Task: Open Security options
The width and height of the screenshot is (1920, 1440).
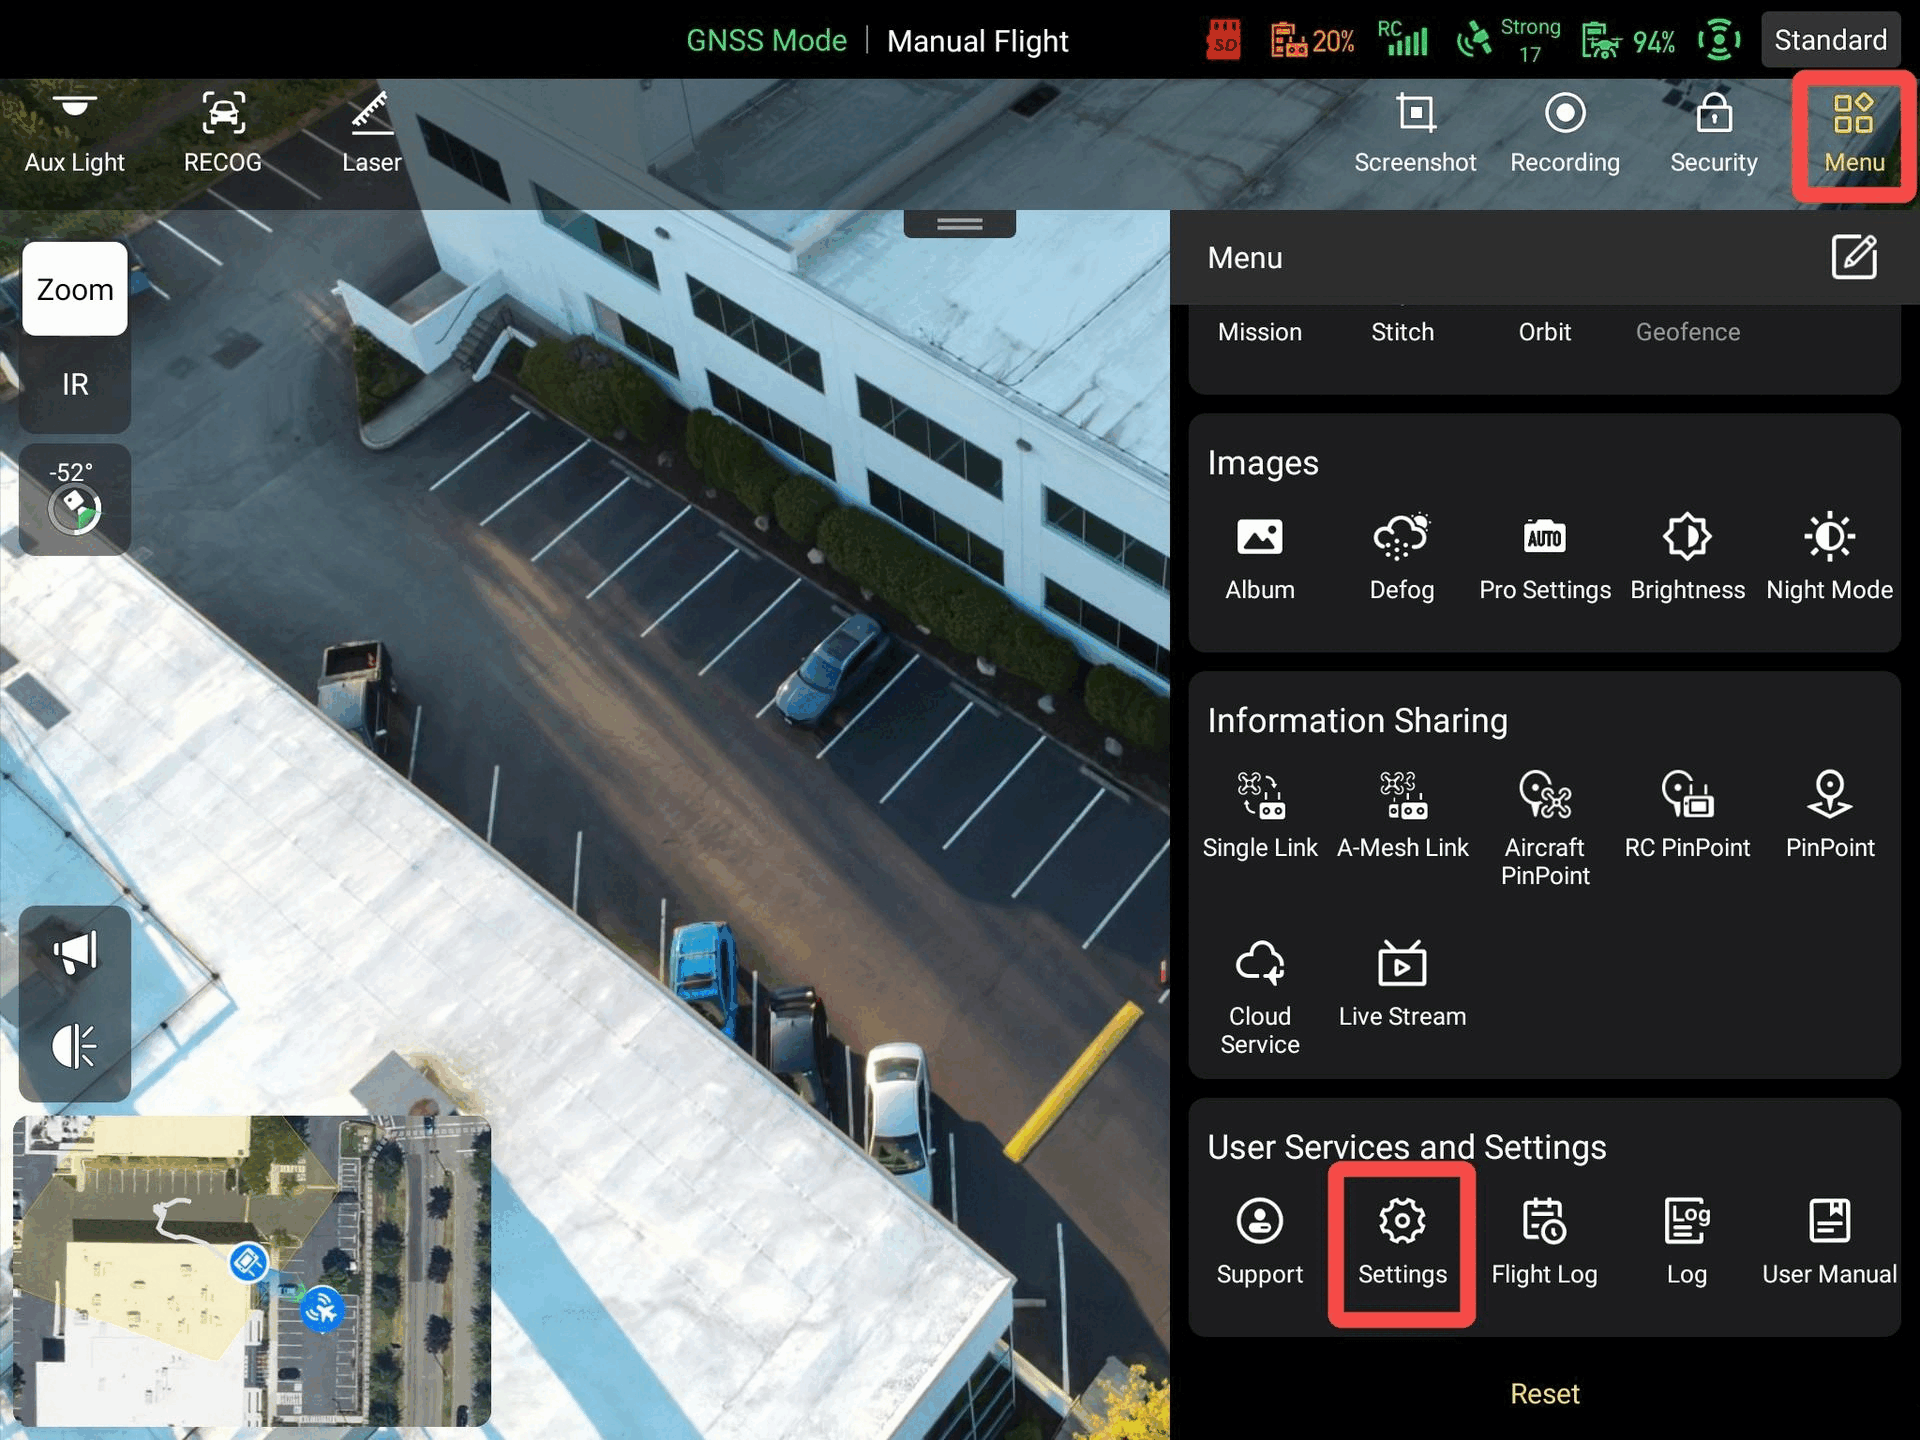Action: tap(1714, 134)
